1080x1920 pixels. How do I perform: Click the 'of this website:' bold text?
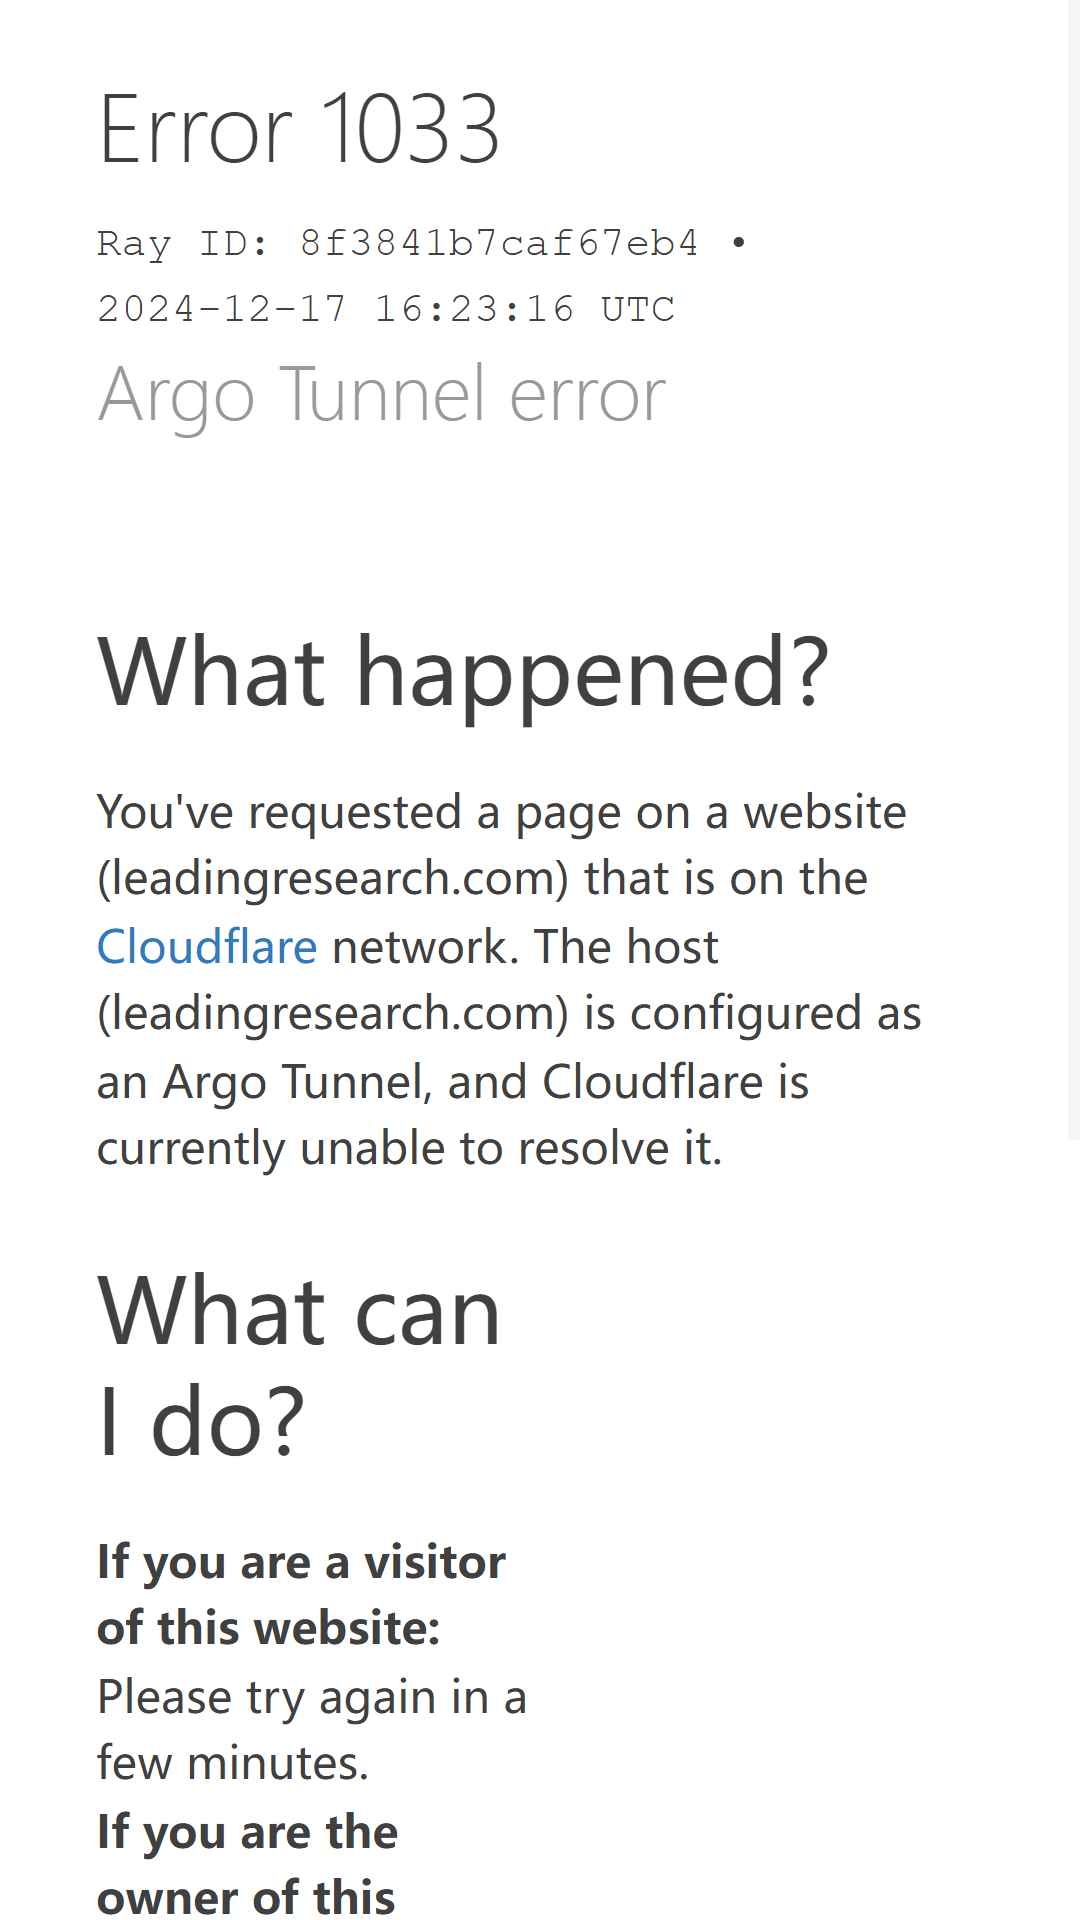269,1628
